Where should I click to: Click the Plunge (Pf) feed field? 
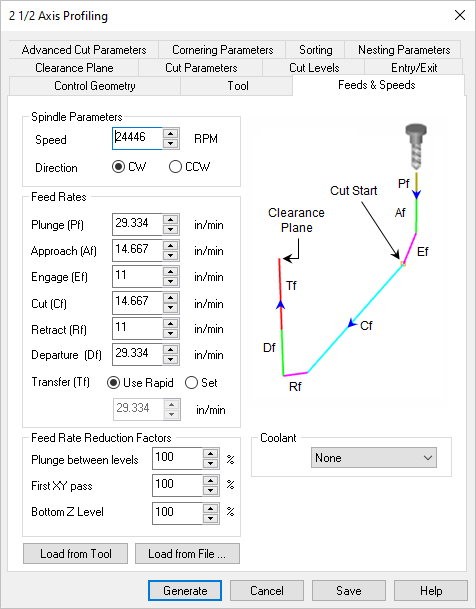[x=137, y=224]
